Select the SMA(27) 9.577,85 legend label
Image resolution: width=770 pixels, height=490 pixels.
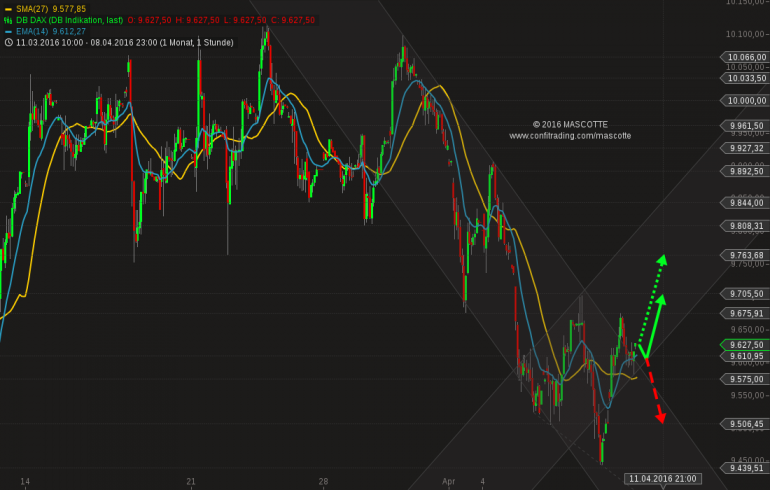click(x=51, y=9)
